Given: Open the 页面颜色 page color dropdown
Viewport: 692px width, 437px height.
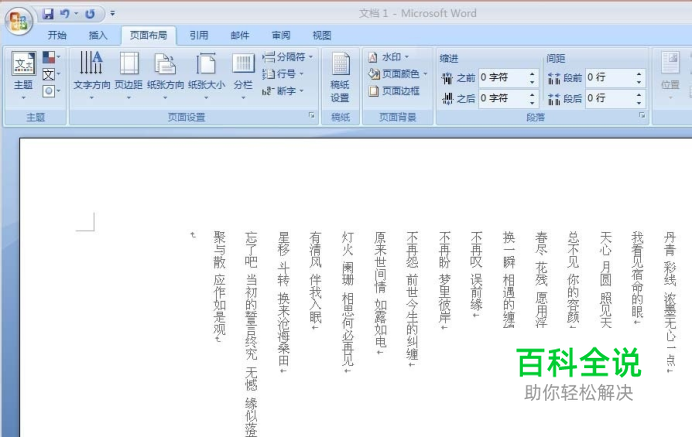Looking at the screenshot, I should click(x=398, y=74).
